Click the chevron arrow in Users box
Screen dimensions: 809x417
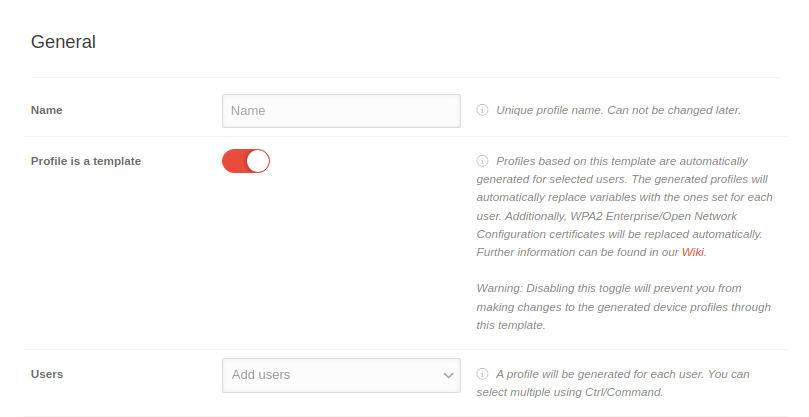pyautogui.click(x=448, y=375)
